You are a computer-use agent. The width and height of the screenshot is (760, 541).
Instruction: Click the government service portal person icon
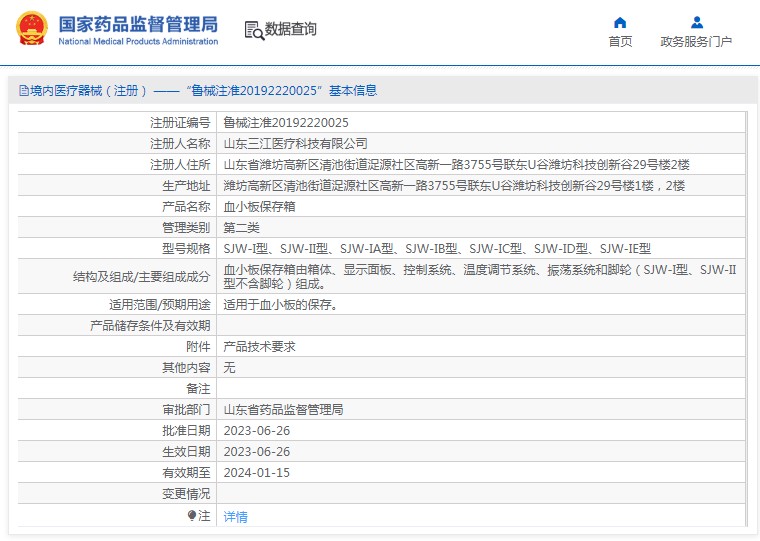tap(697, 22)
